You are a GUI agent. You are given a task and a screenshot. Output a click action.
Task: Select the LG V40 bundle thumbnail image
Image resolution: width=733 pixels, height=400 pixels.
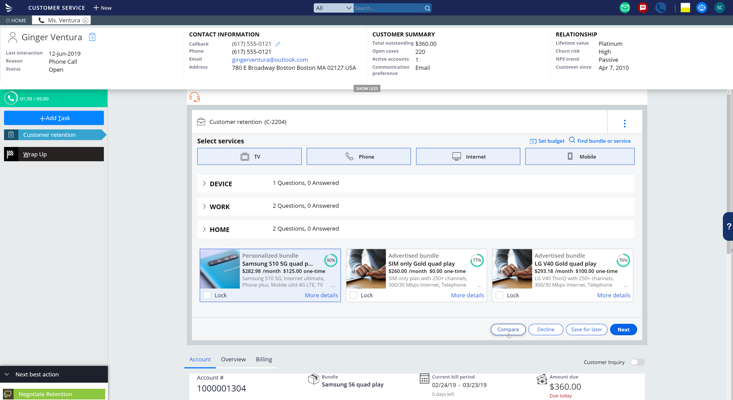tap(512, 269)
